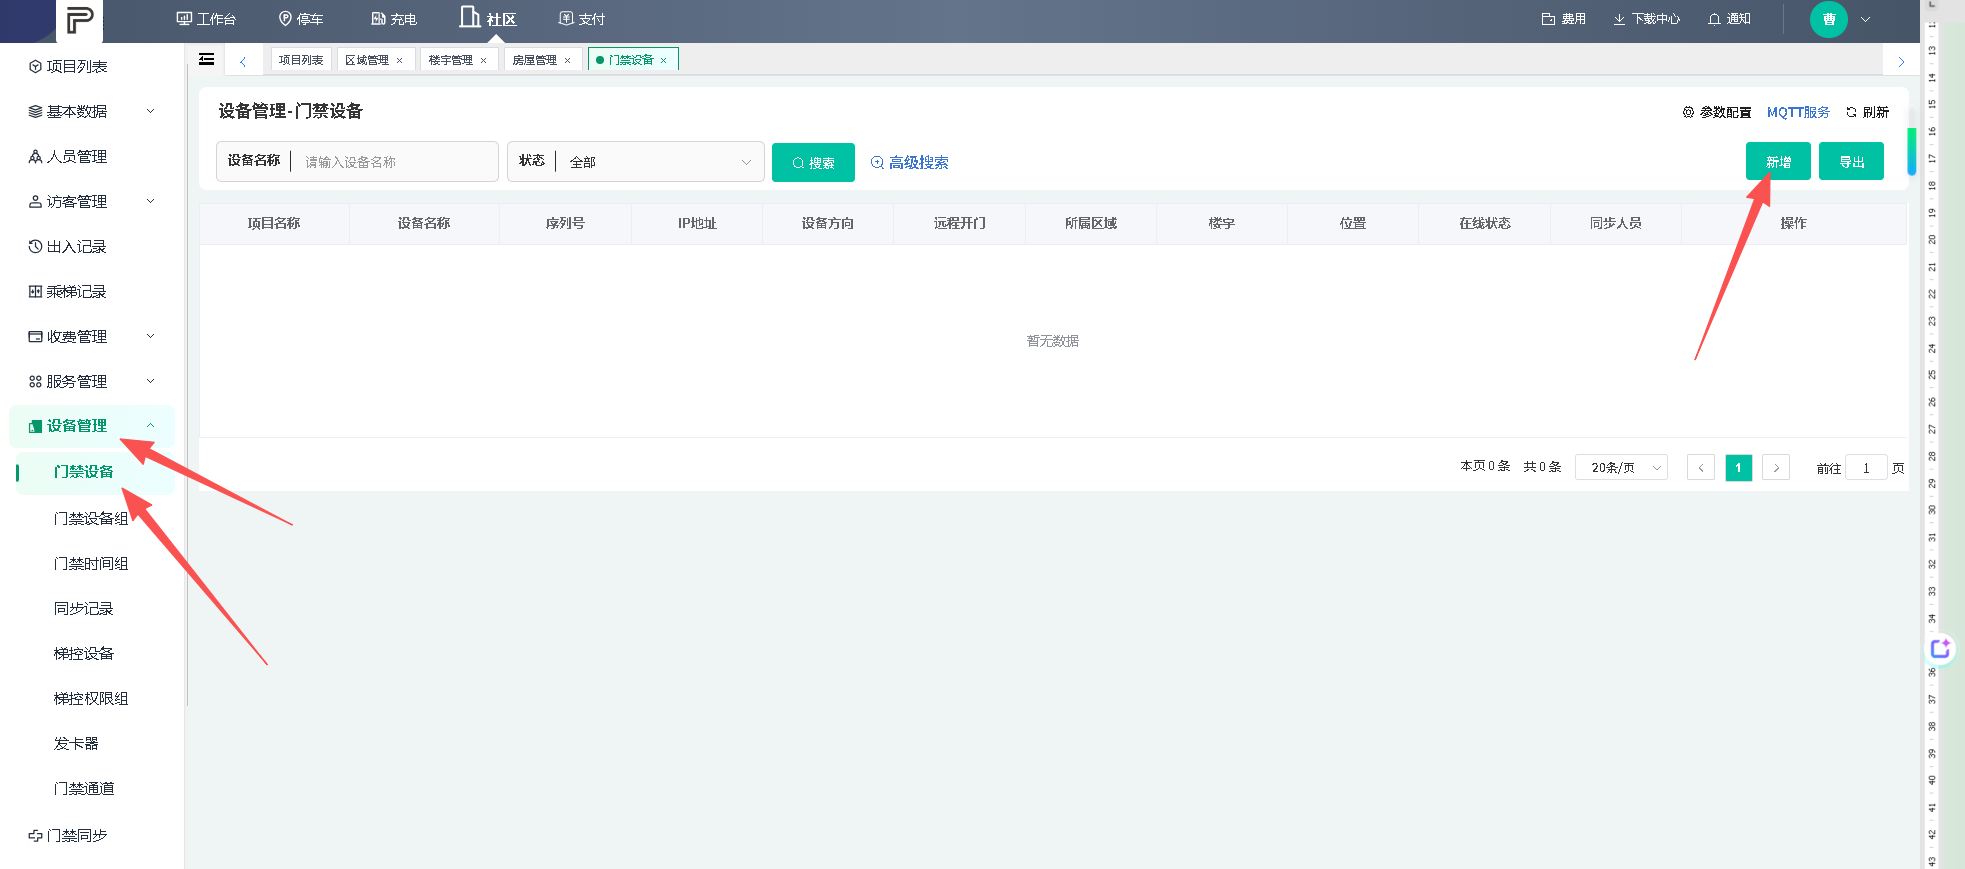Select 门禁设备组 in the sidebar
1965x869 pixels.
point(91,518)
